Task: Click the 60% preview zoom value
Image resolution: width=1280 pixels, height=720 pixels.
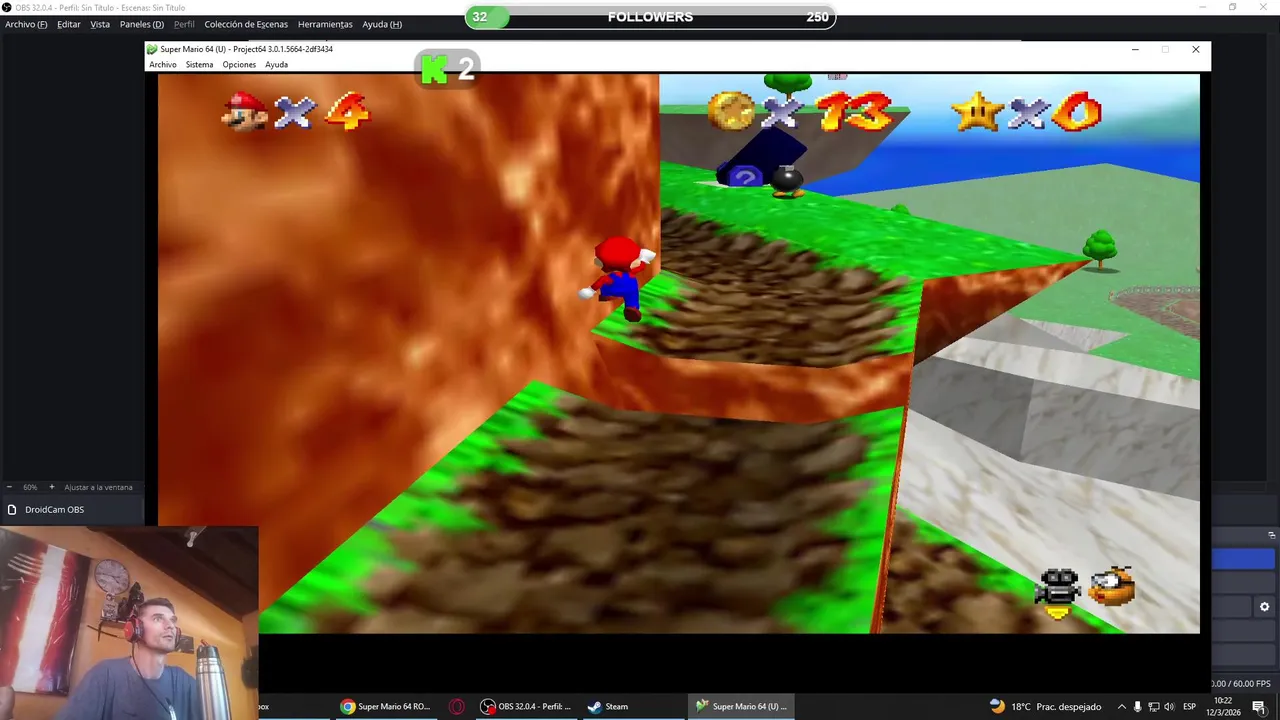Action: coord(30,487)
